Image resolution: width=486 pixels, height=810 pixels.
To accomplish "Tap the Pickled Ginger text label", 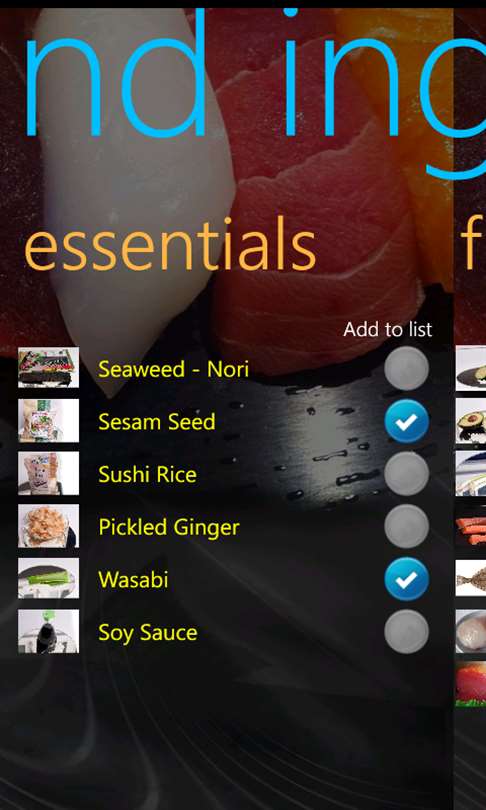I will (x=169, y=528).
